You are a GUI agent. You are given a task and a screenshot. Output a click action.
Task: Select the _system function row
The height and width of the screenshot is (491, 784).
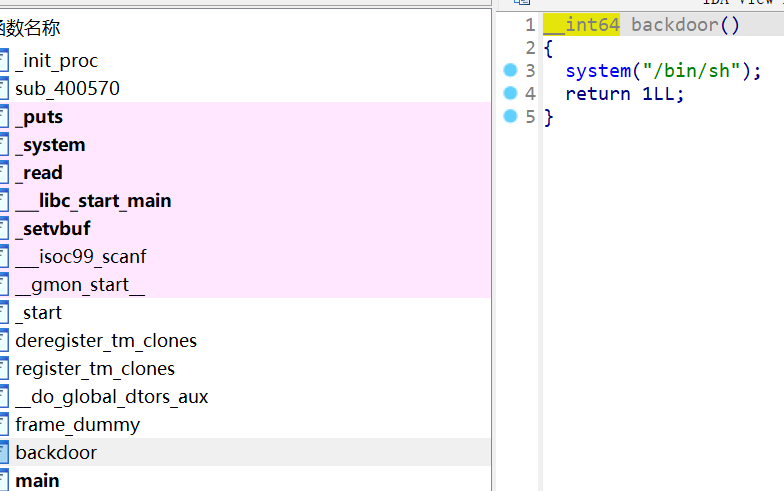point(245,144)
